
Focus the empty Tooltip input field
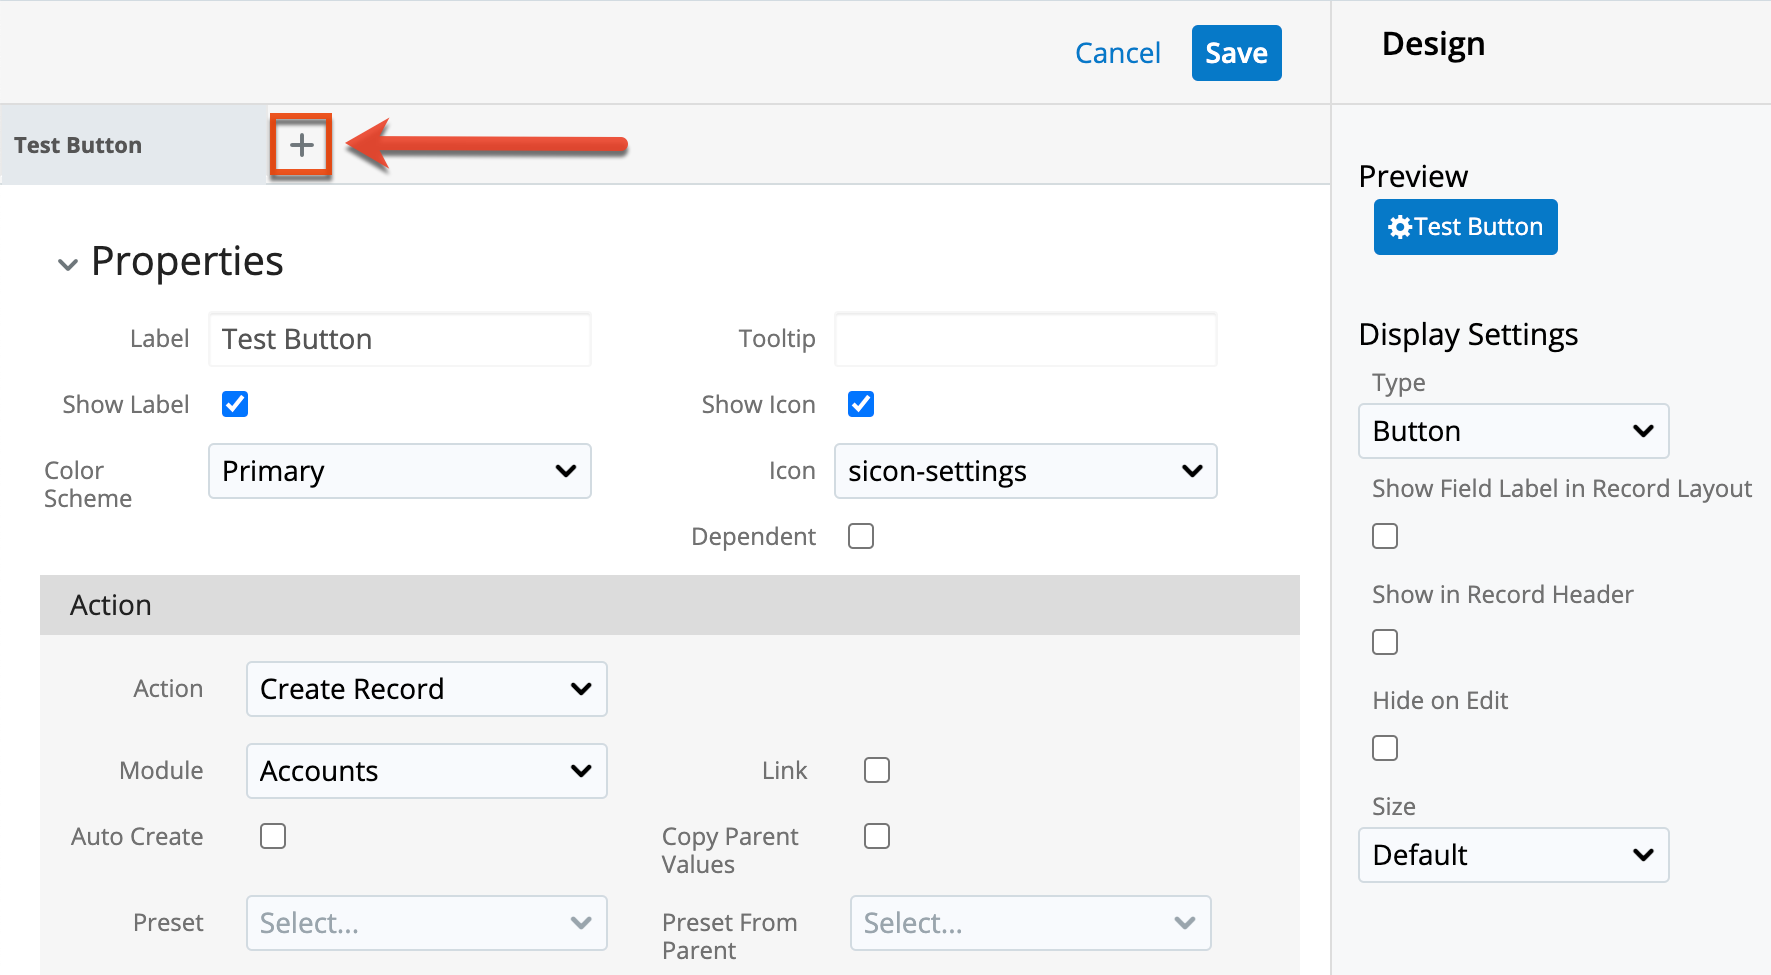pos(1025,339)
